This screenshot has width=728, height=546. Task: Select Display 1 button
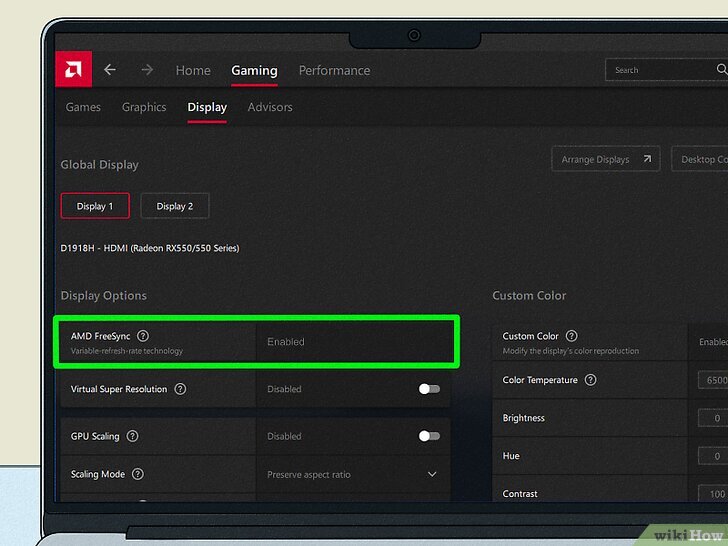point(95,206)
